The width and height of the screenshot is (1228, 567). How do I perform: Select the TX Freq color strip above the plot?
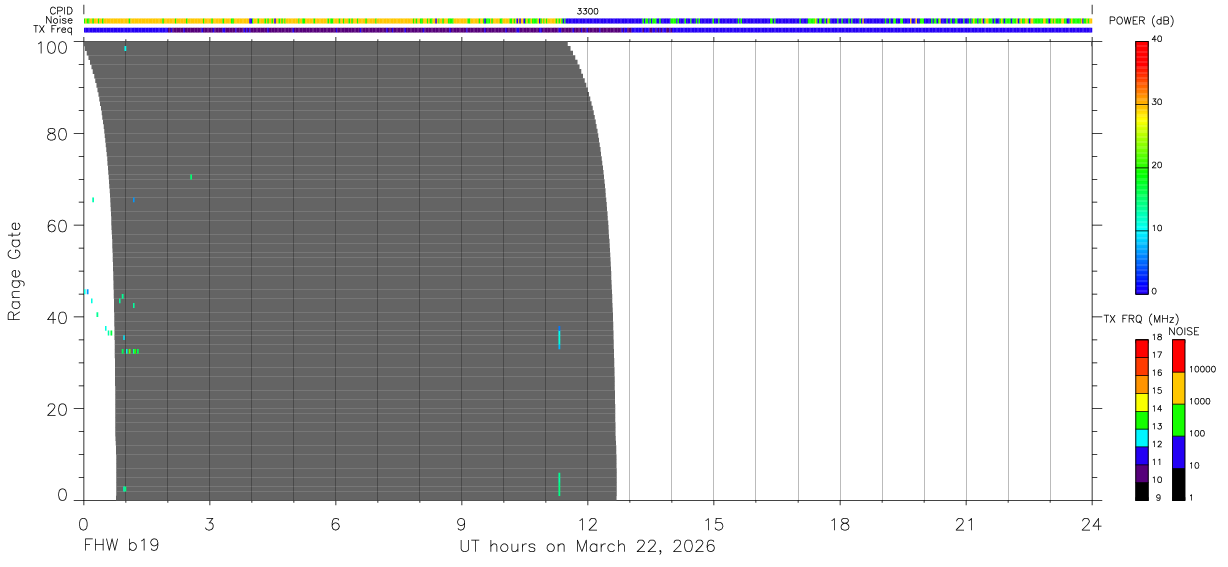(588, 30)
